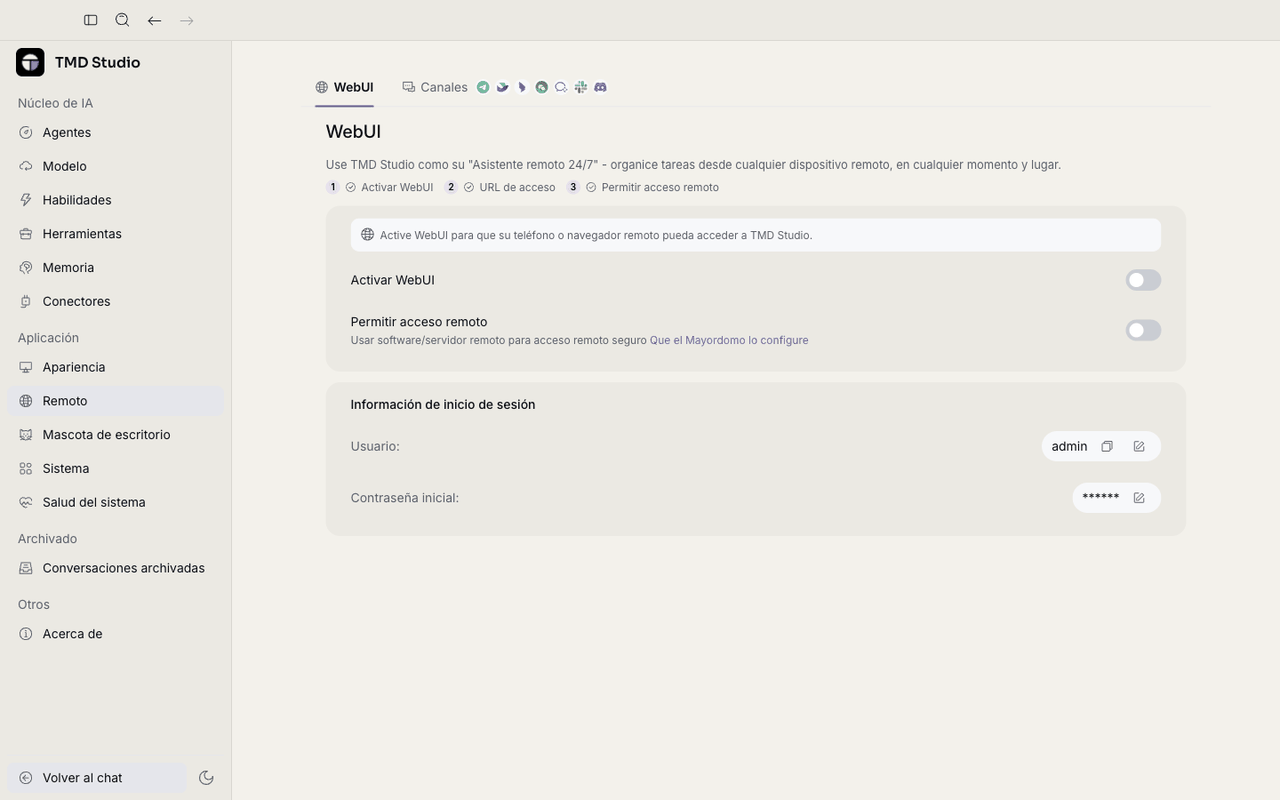1280x800 pixels.
Task: Copy the admin username
Action: 1107,447
